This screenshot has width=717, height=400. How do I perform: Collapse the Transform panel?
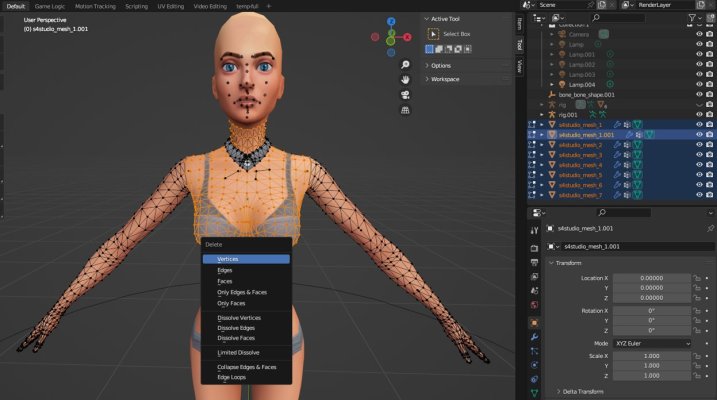[551, 263]
